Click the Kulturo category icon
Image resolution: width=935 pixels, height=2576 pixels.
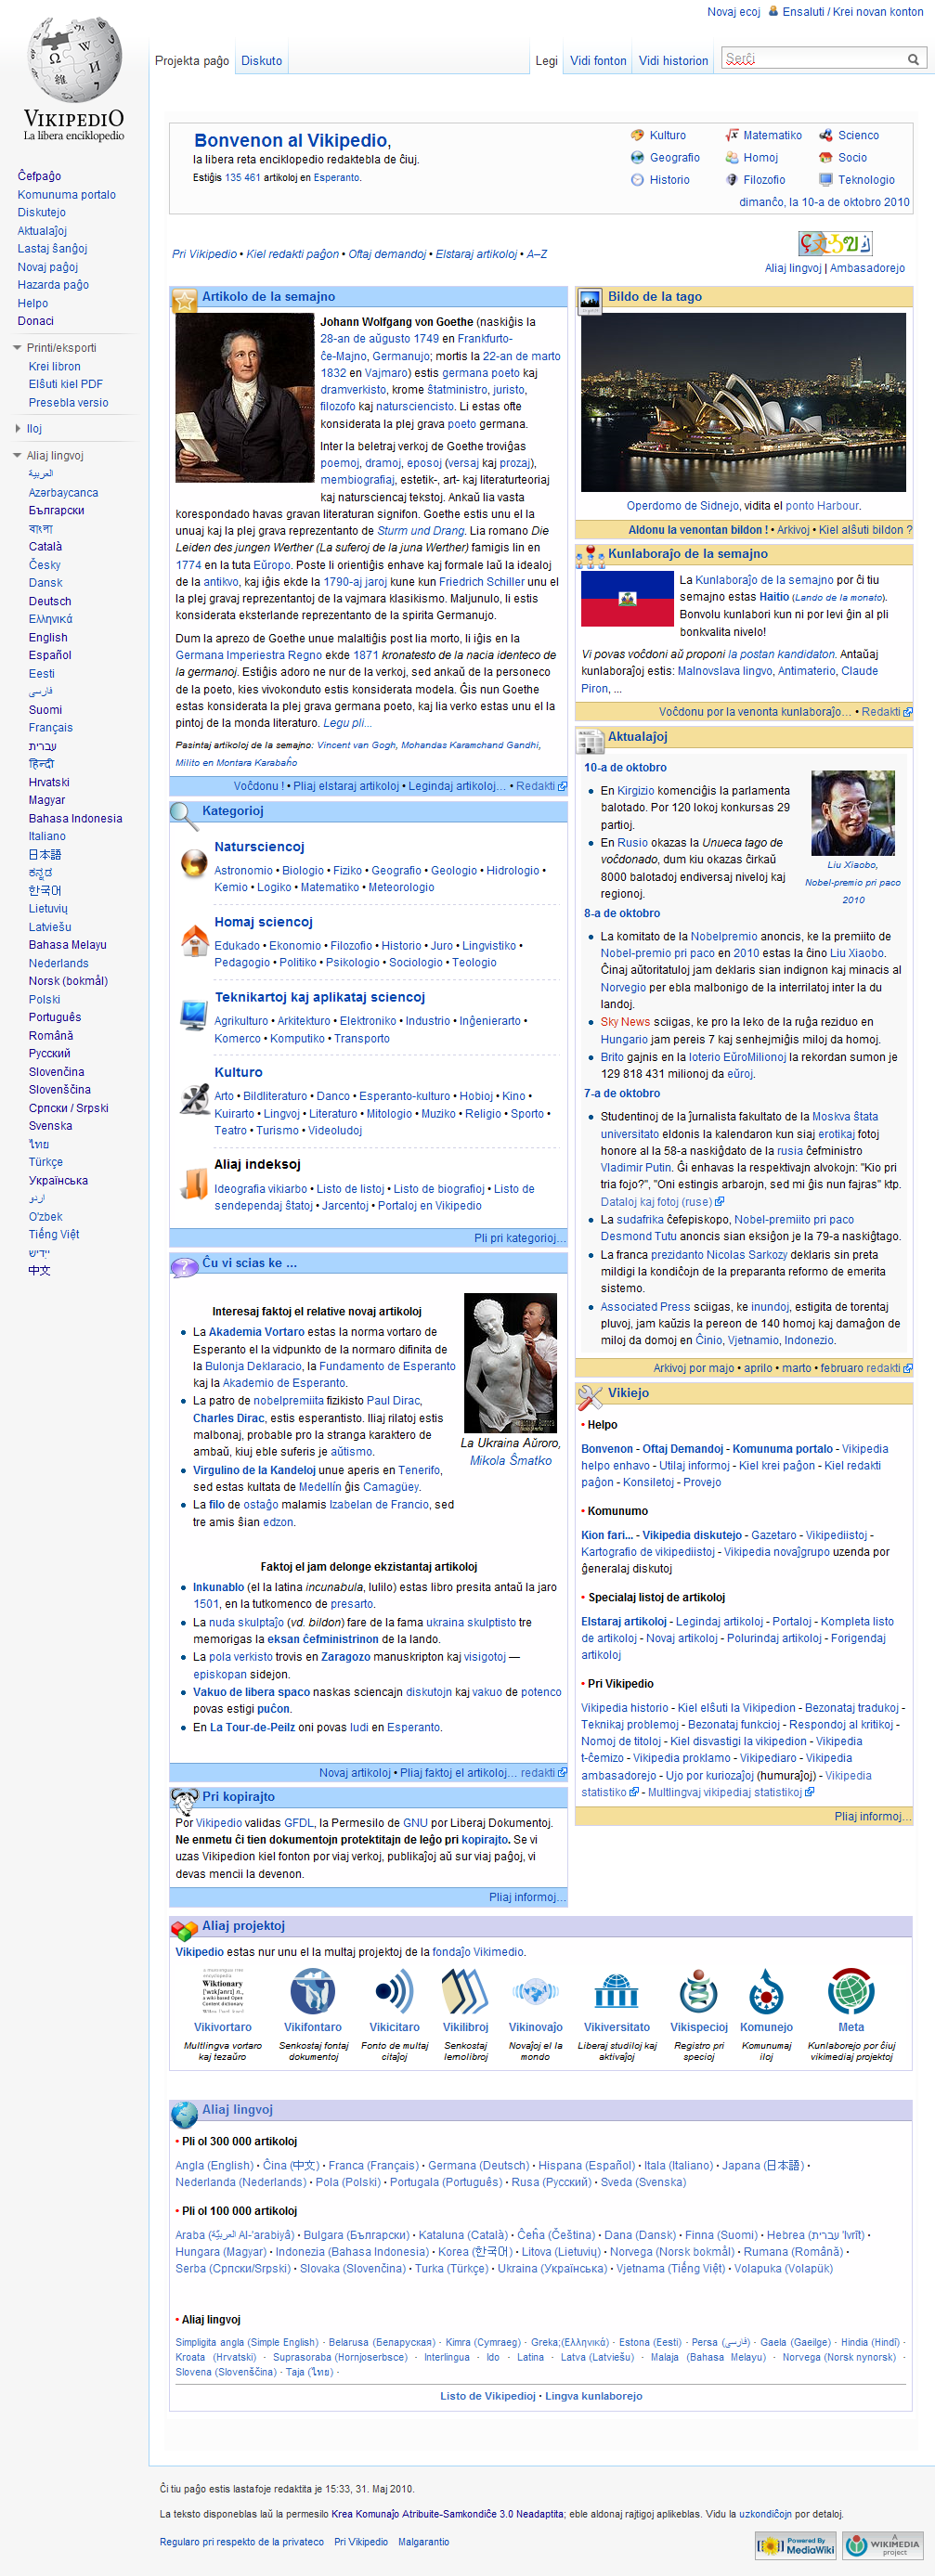(x=194, y=1100)
